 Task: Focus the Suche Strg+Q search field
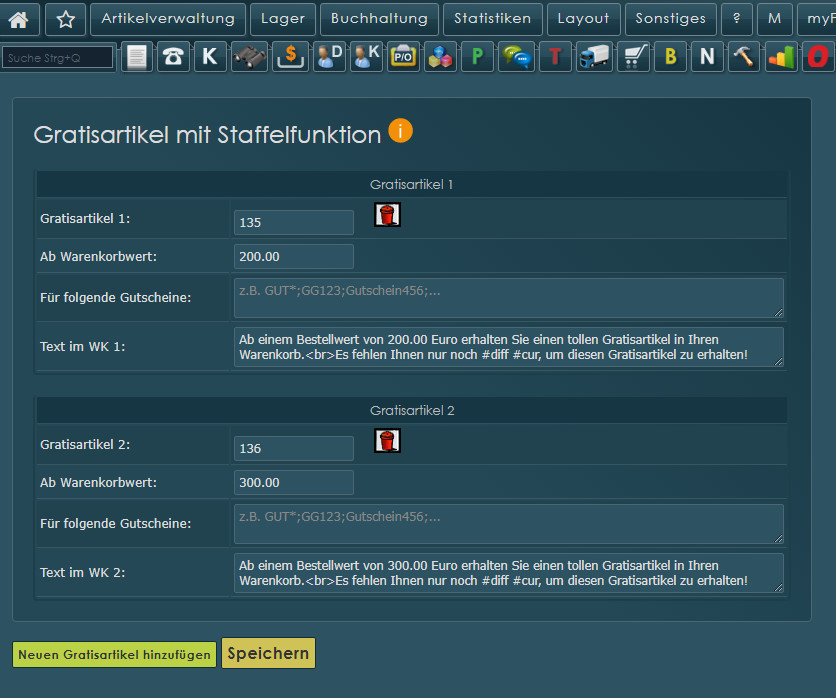coord(58,58)
